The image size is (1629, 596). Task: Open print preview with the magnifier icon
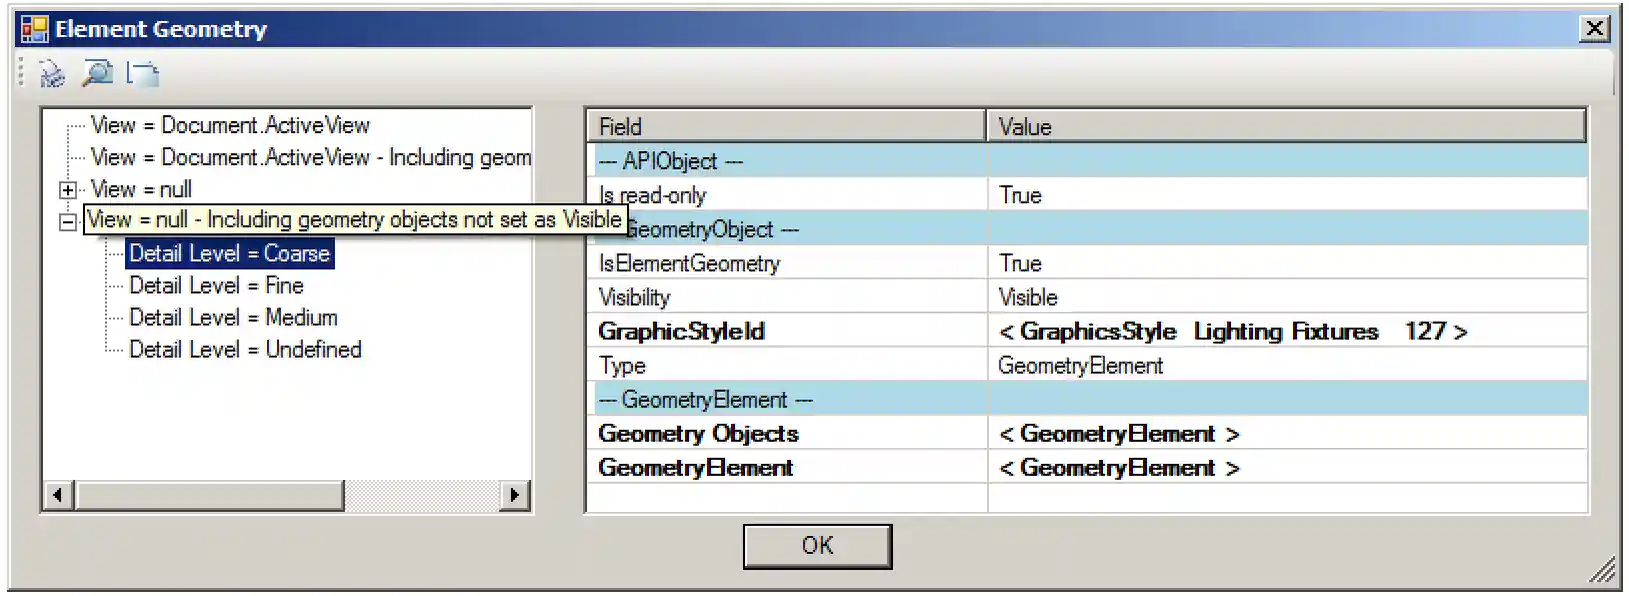click(97, 73)
